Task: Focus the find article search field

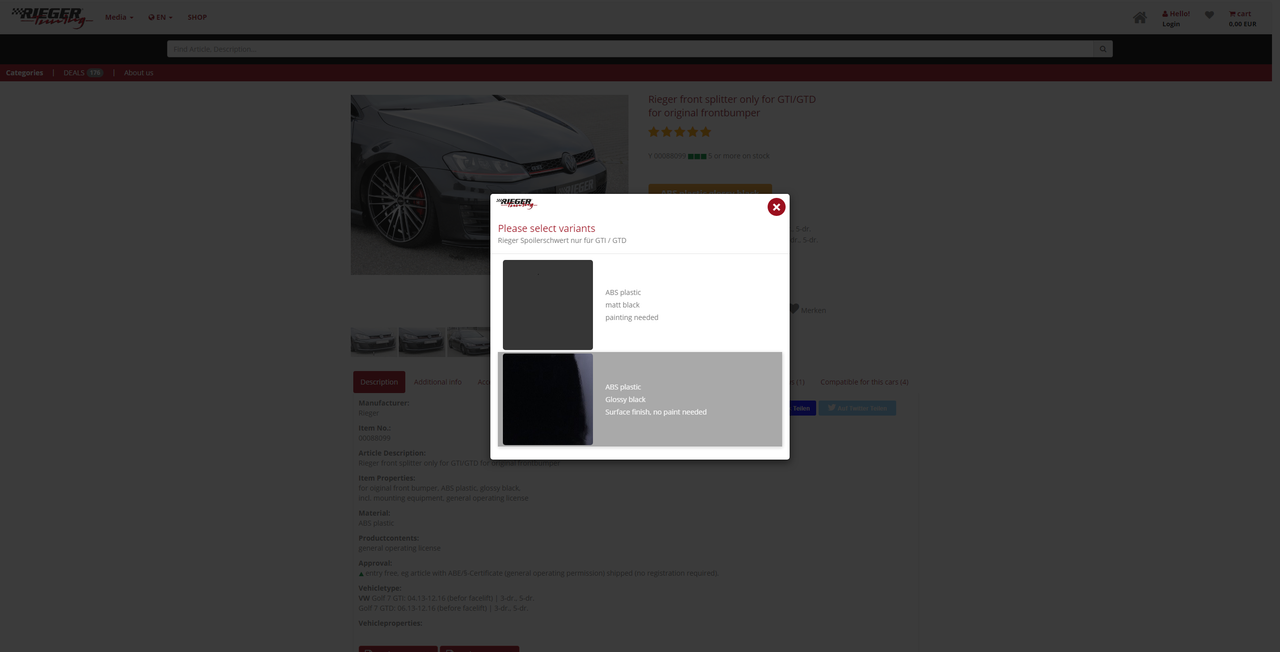Action: (630, 48)
